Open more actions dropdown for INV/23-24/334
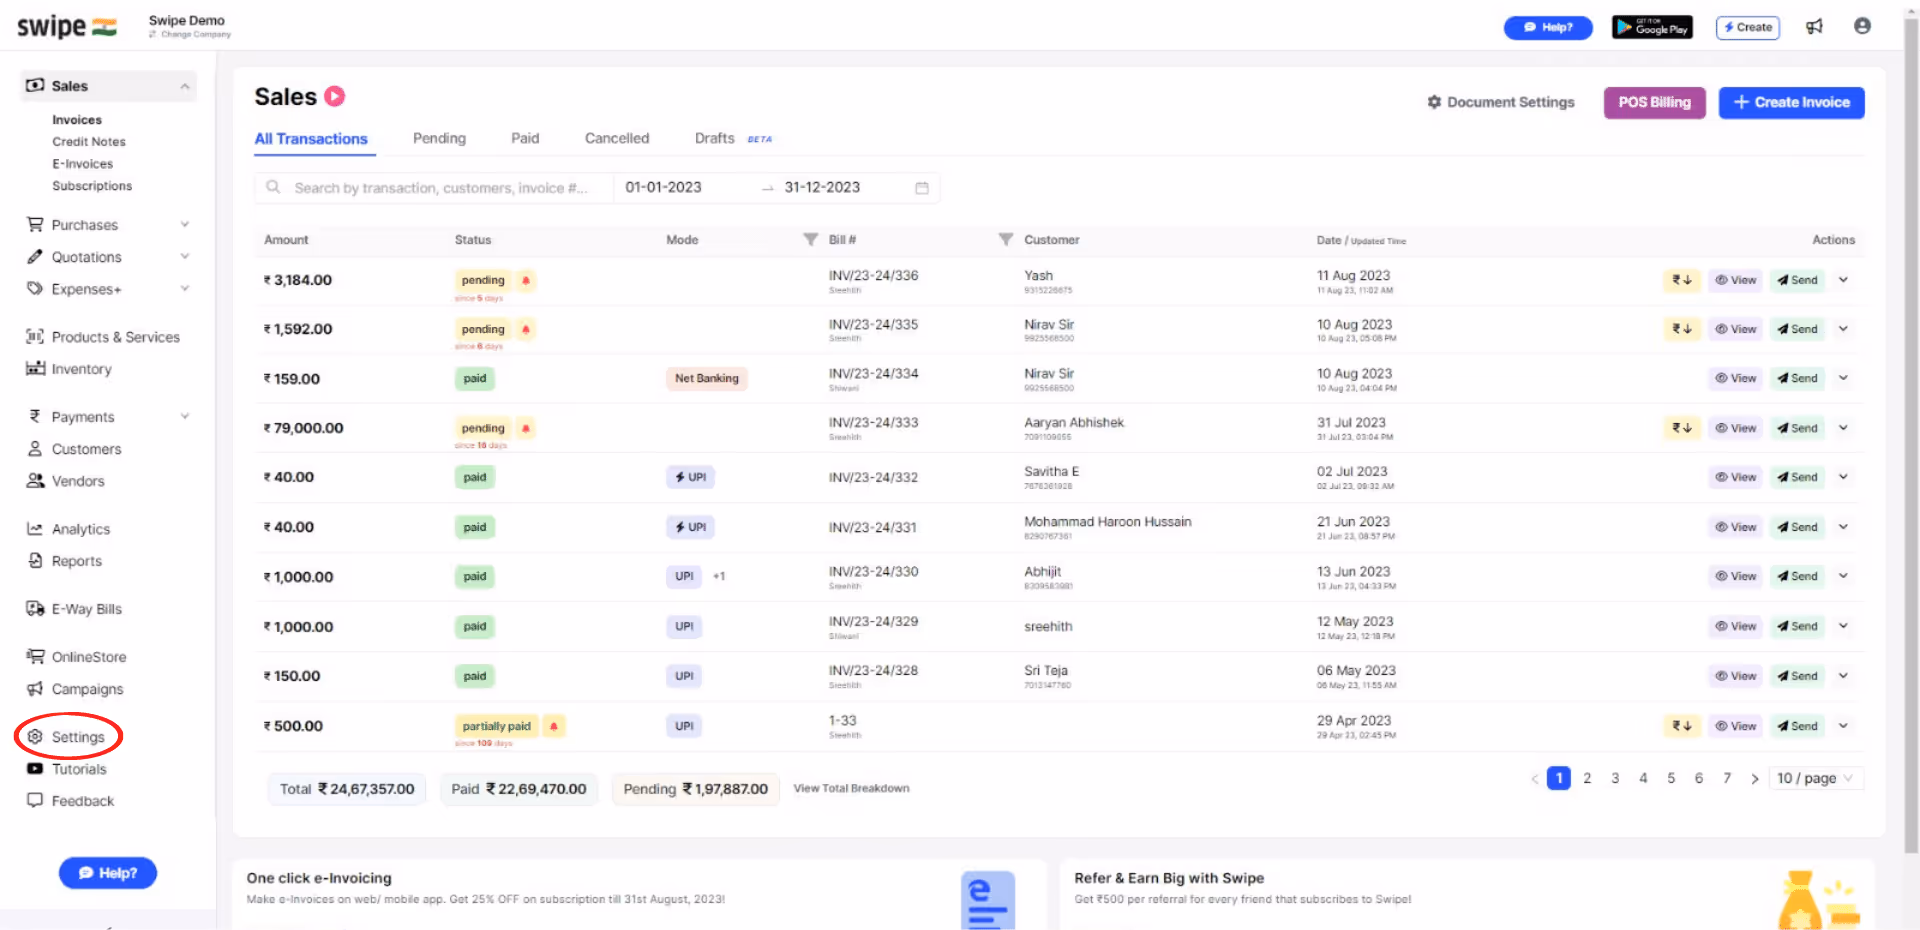The image size is (1920, 930). click(x=1843, y=378)
